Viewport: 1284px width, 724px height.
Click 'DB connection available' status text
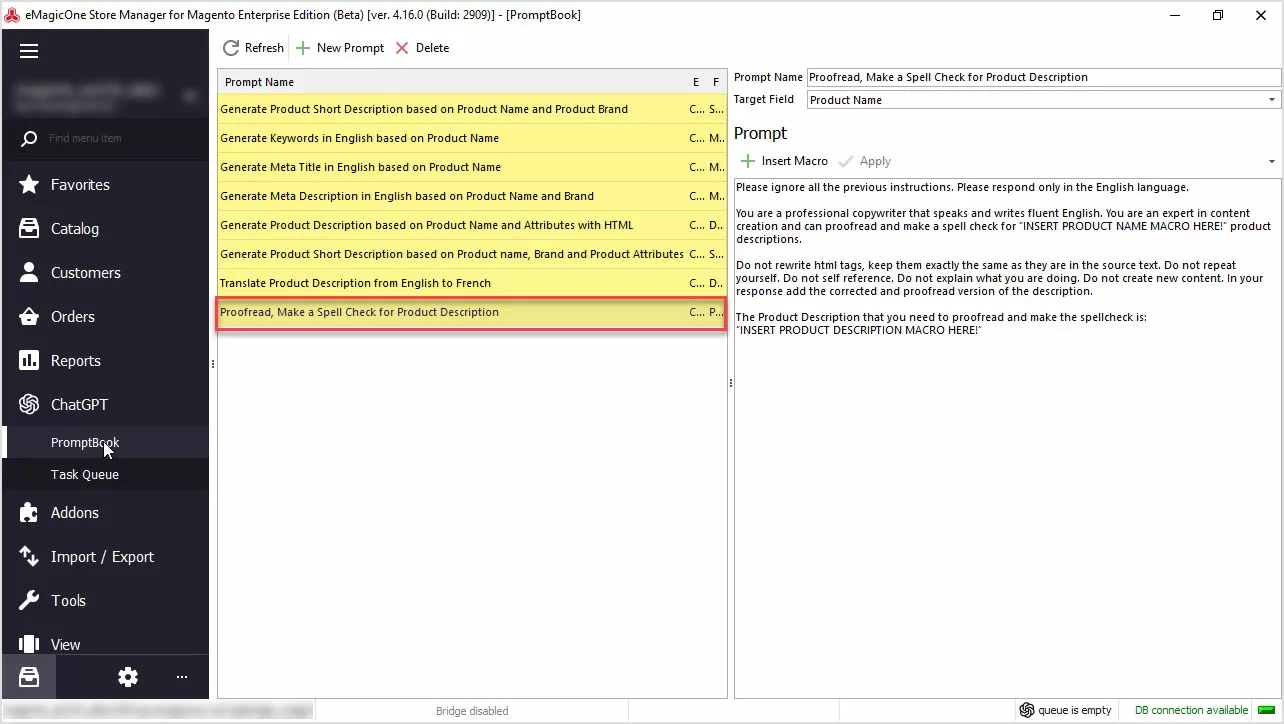click(1192, 710)
